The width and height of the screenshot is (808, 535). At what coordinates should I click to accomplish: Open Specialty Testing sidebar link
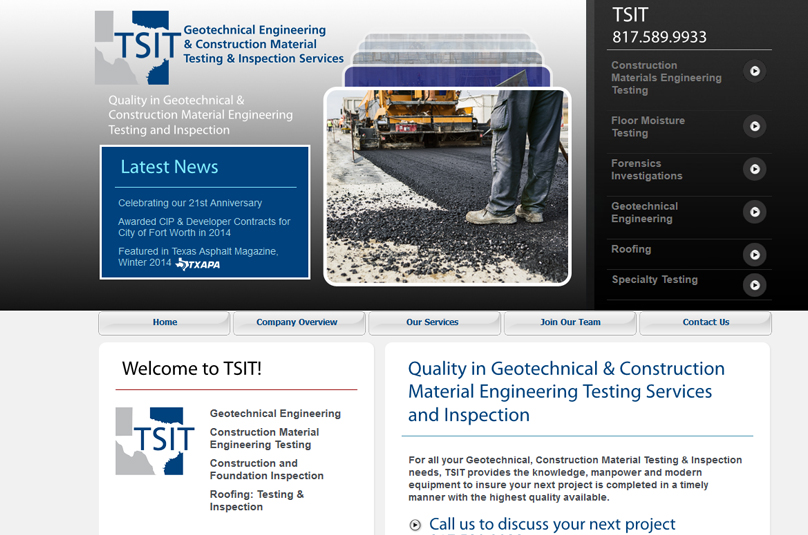point(654,279)
